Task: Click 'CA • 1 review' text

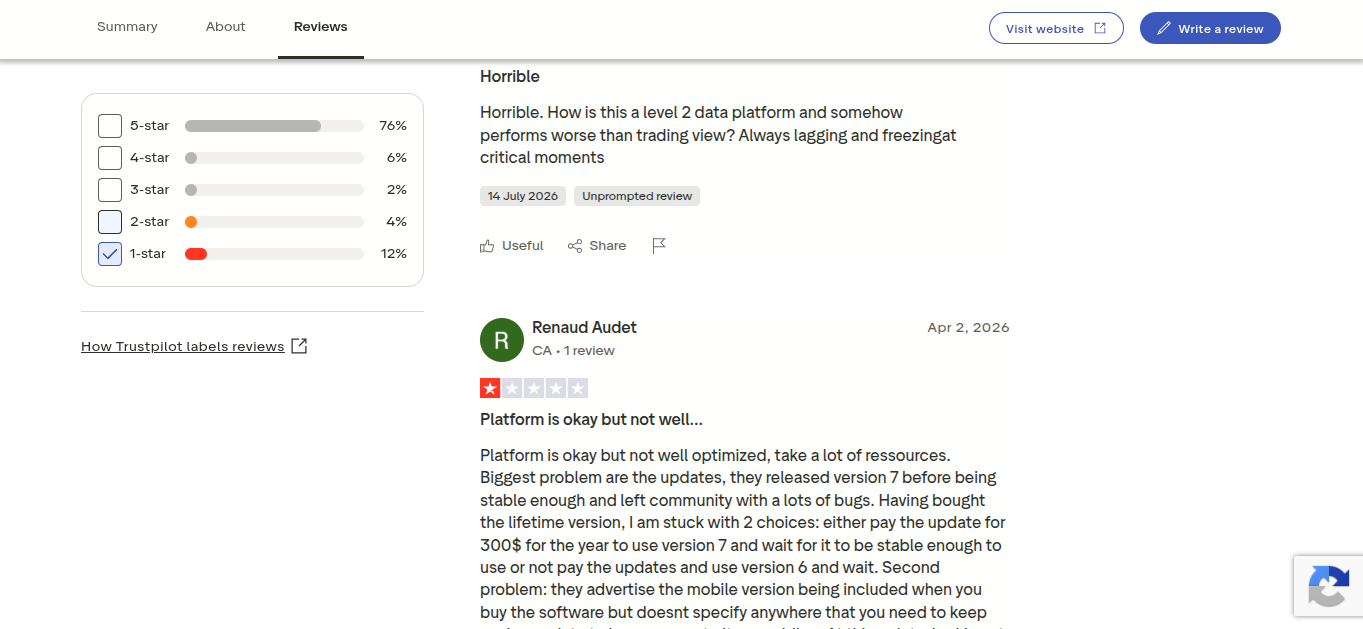Action: tap(573, 351)
